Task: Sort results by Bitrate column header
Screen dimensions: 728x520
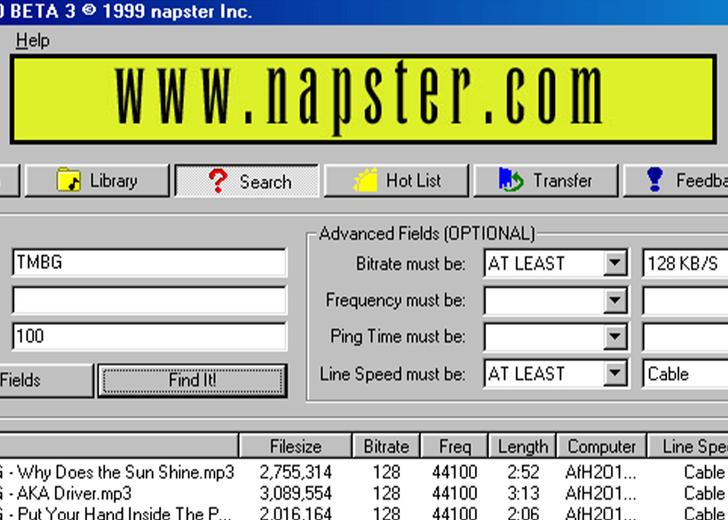Action: 386,446
